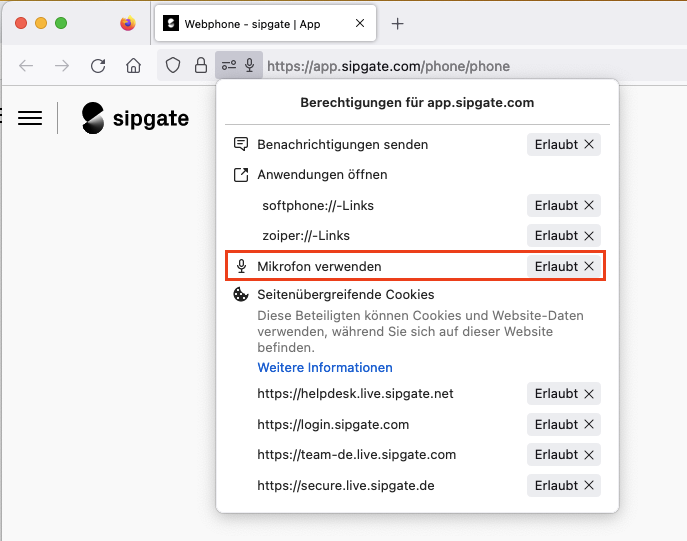Remove cookie permission for login.sipgate.com

(x=589, y=424)
